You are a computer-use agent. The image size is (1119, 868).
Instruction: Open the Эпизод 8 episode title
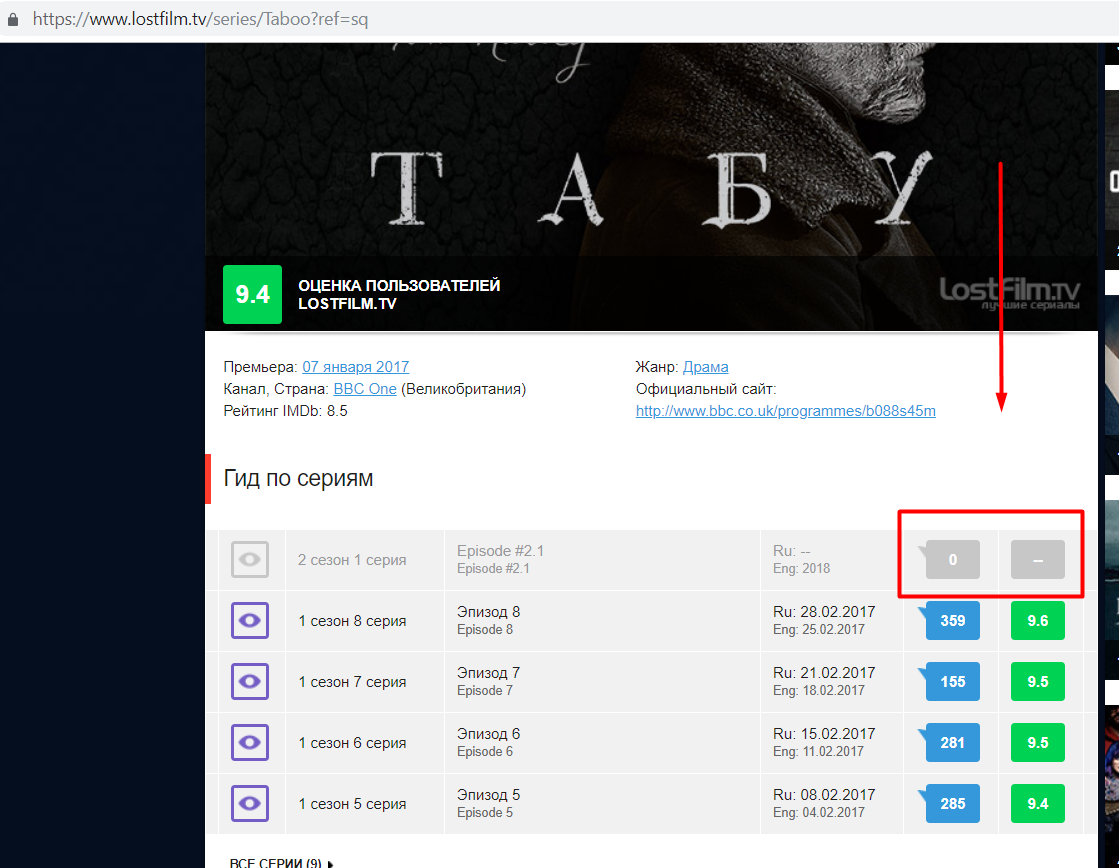(488, 612)
